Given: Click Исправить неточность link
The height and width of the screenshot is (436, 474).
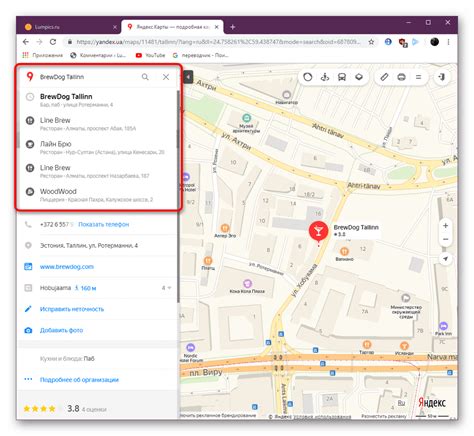Looking at the screenshot, I should coord(72,309).
